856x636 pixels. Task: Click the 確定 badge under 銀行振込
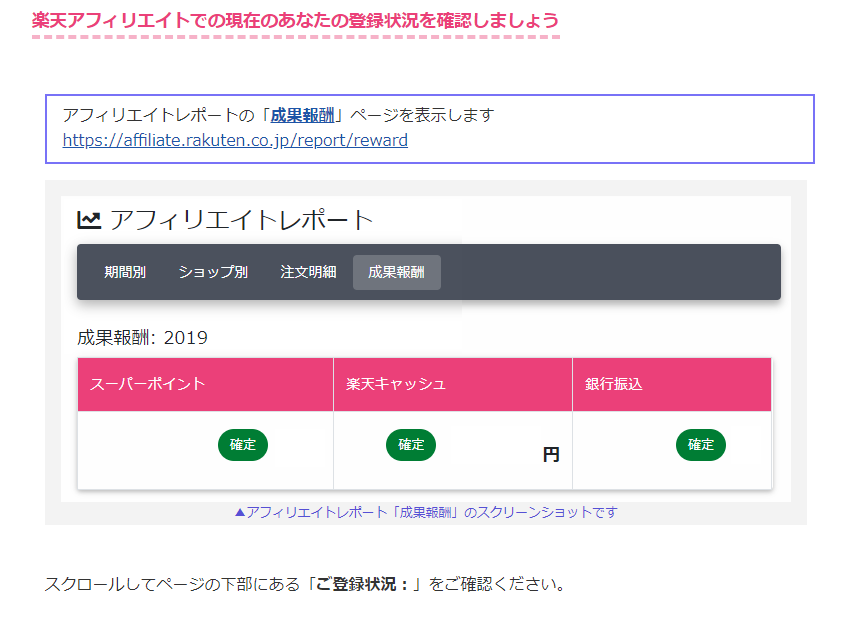pos(701,445)
